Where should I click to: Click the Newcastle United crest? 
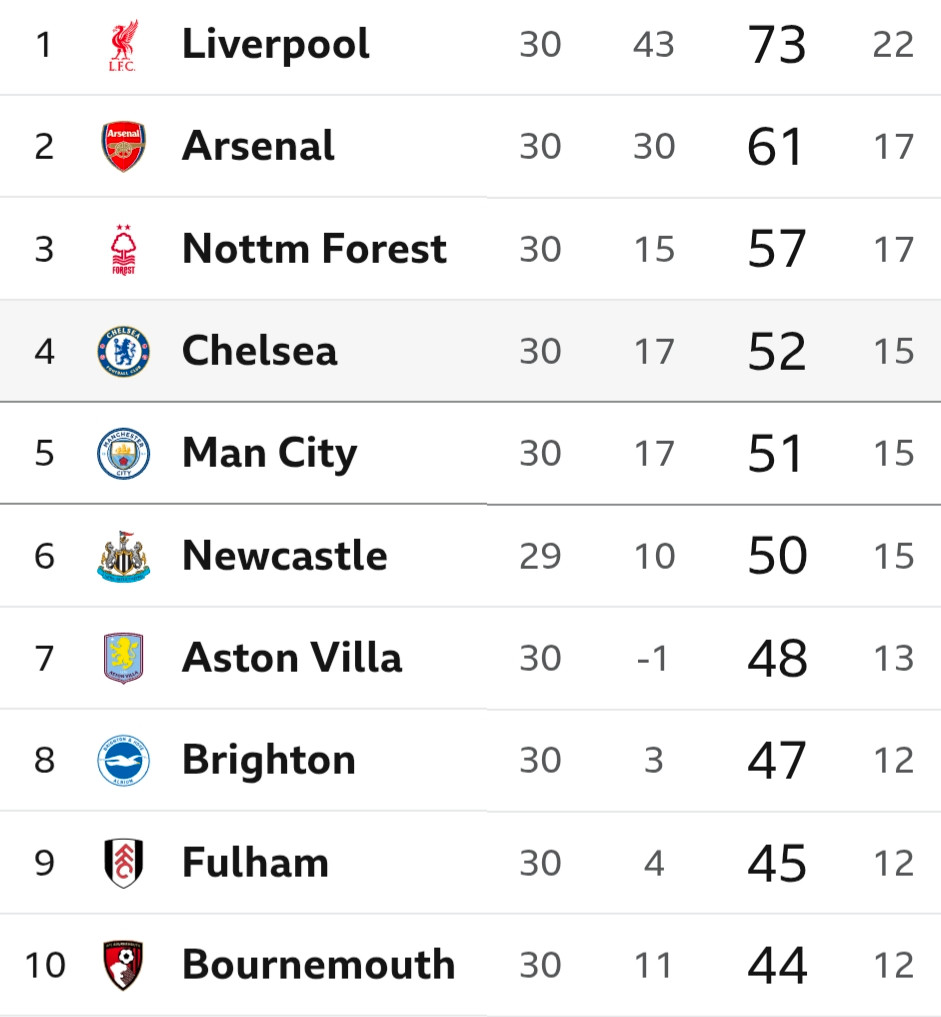[123, 556]
